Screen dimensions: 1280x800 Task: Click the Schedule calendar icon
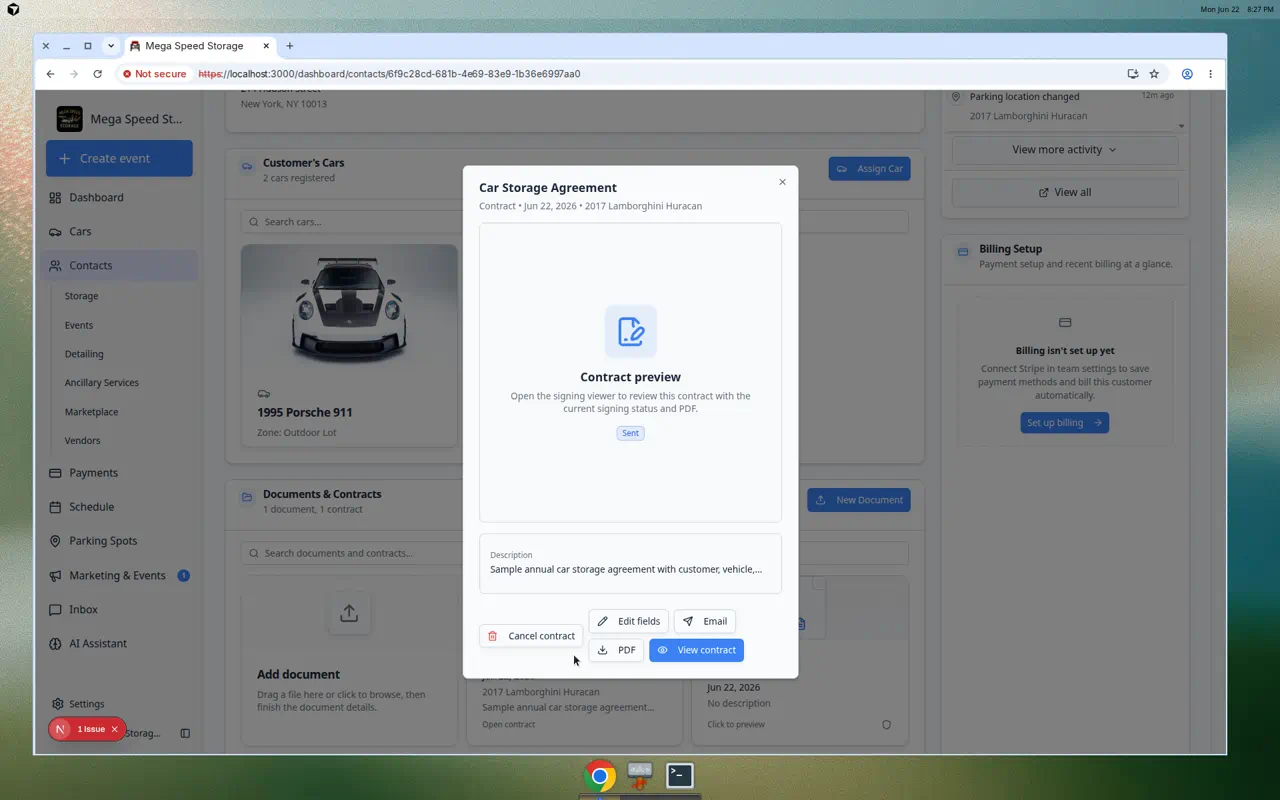[55, 507]
